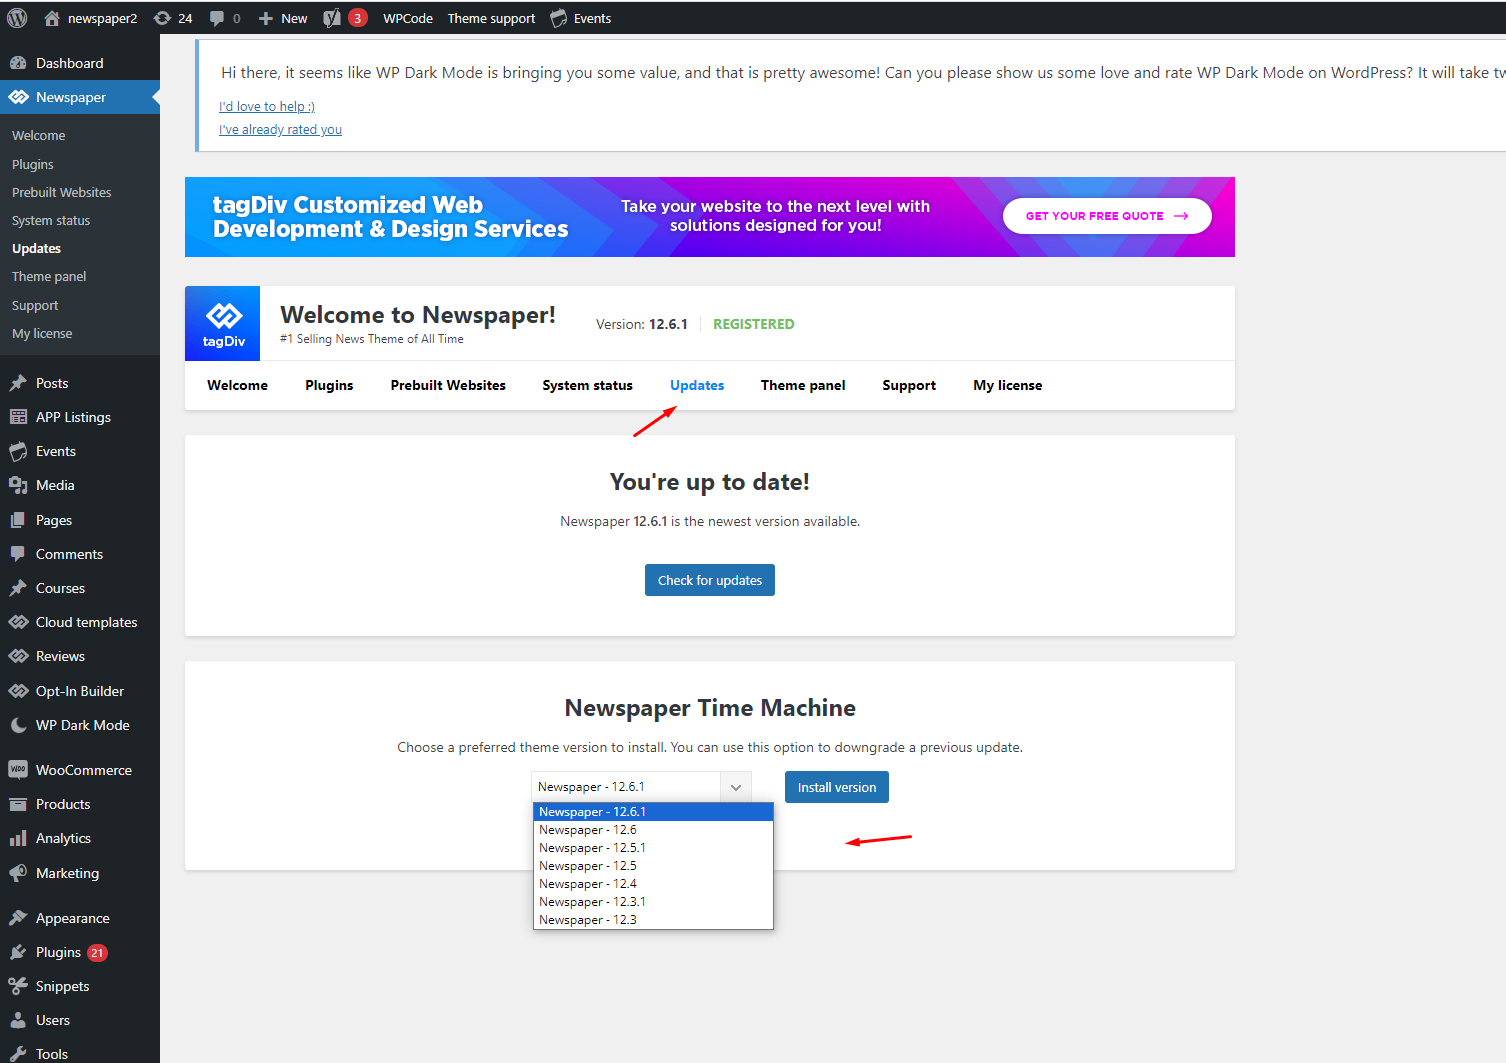
Task: Click the WooCommerce icon
Action: pos(18,770)
